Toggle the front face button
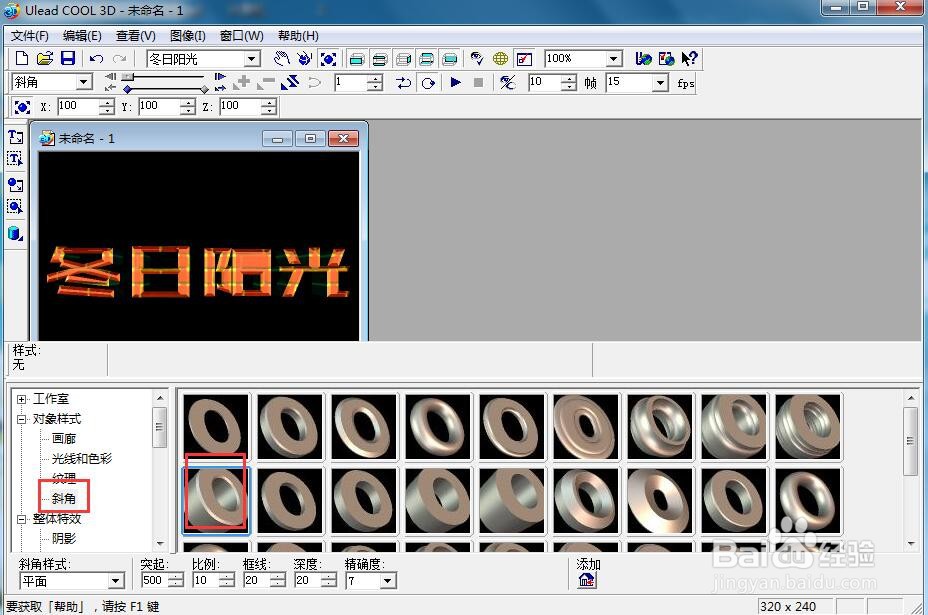Image resolution: width=928 pixels, height=615 pixels. click(357, 59)
